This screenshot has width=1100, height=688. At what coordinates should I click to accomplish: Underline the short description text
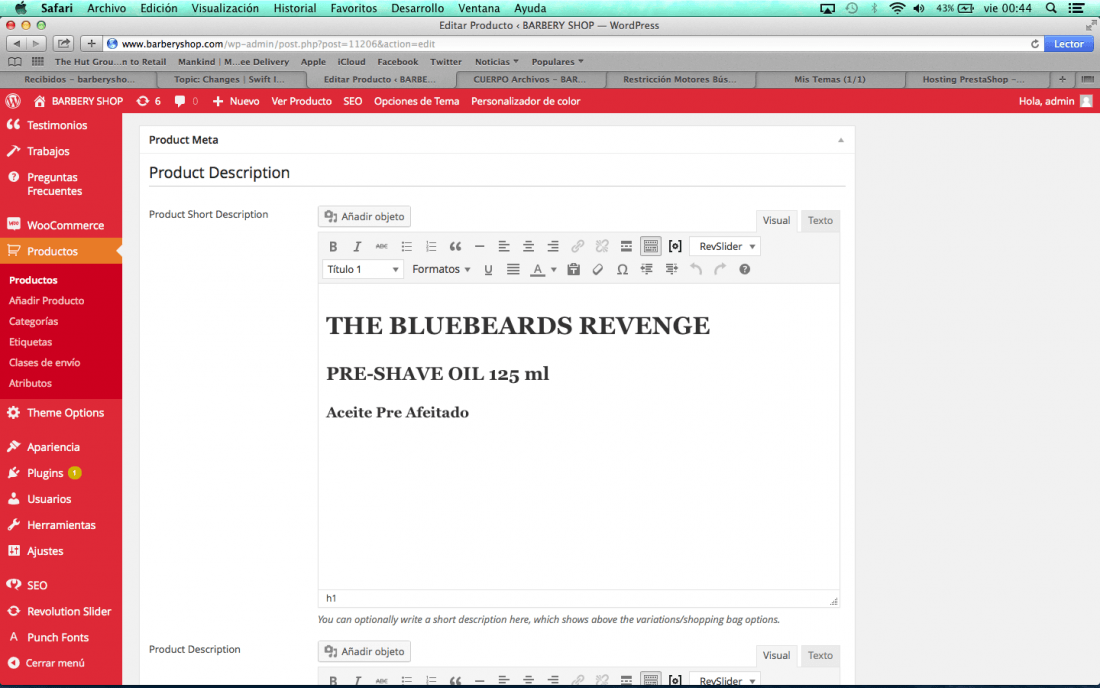(488, 269)
